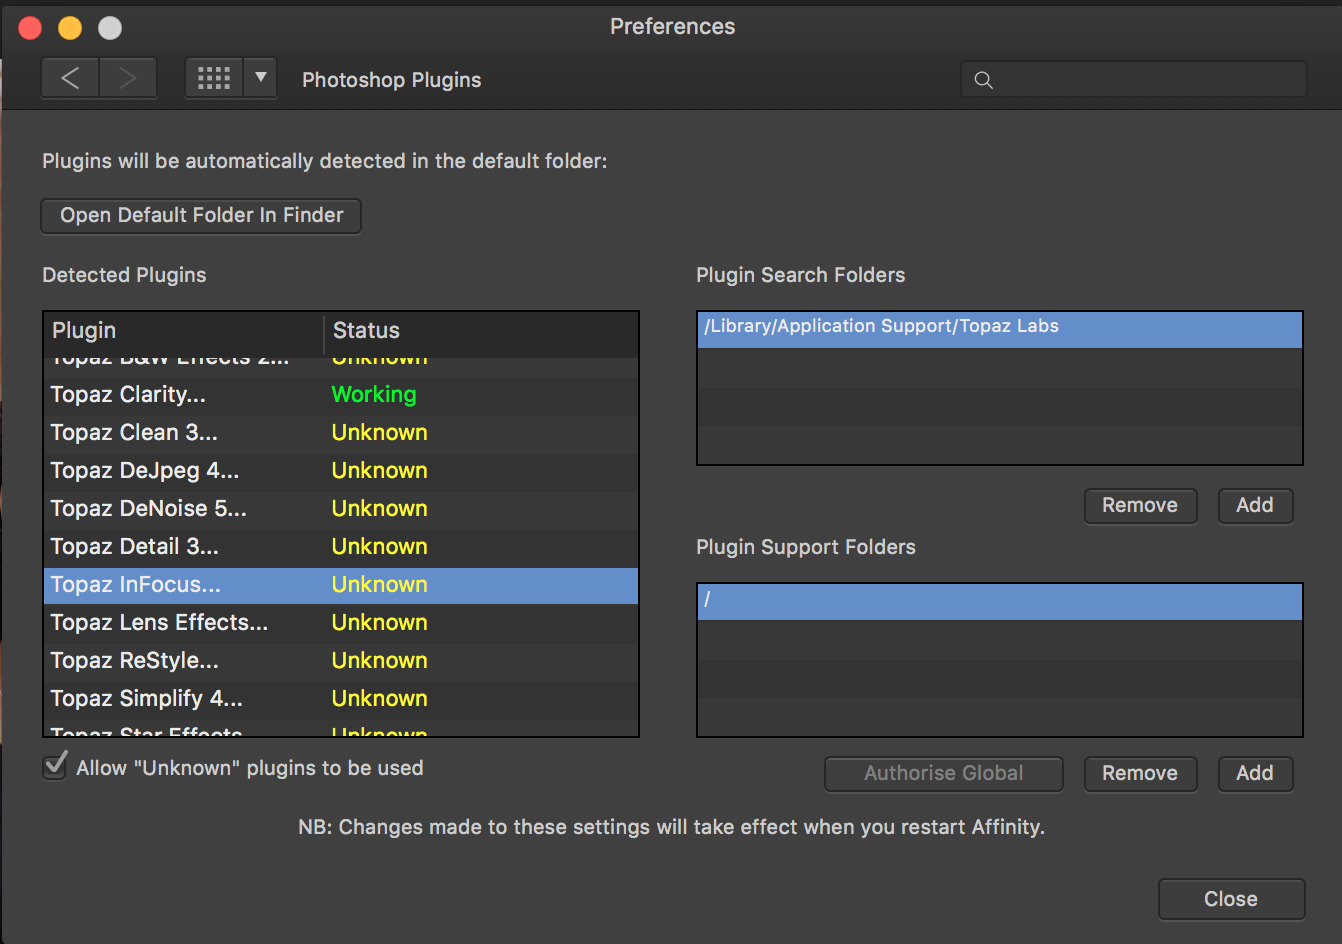Viewport: 1342px width, 944px height.
Task: Click the Plugin column header
Action: (x=84, y=330)
